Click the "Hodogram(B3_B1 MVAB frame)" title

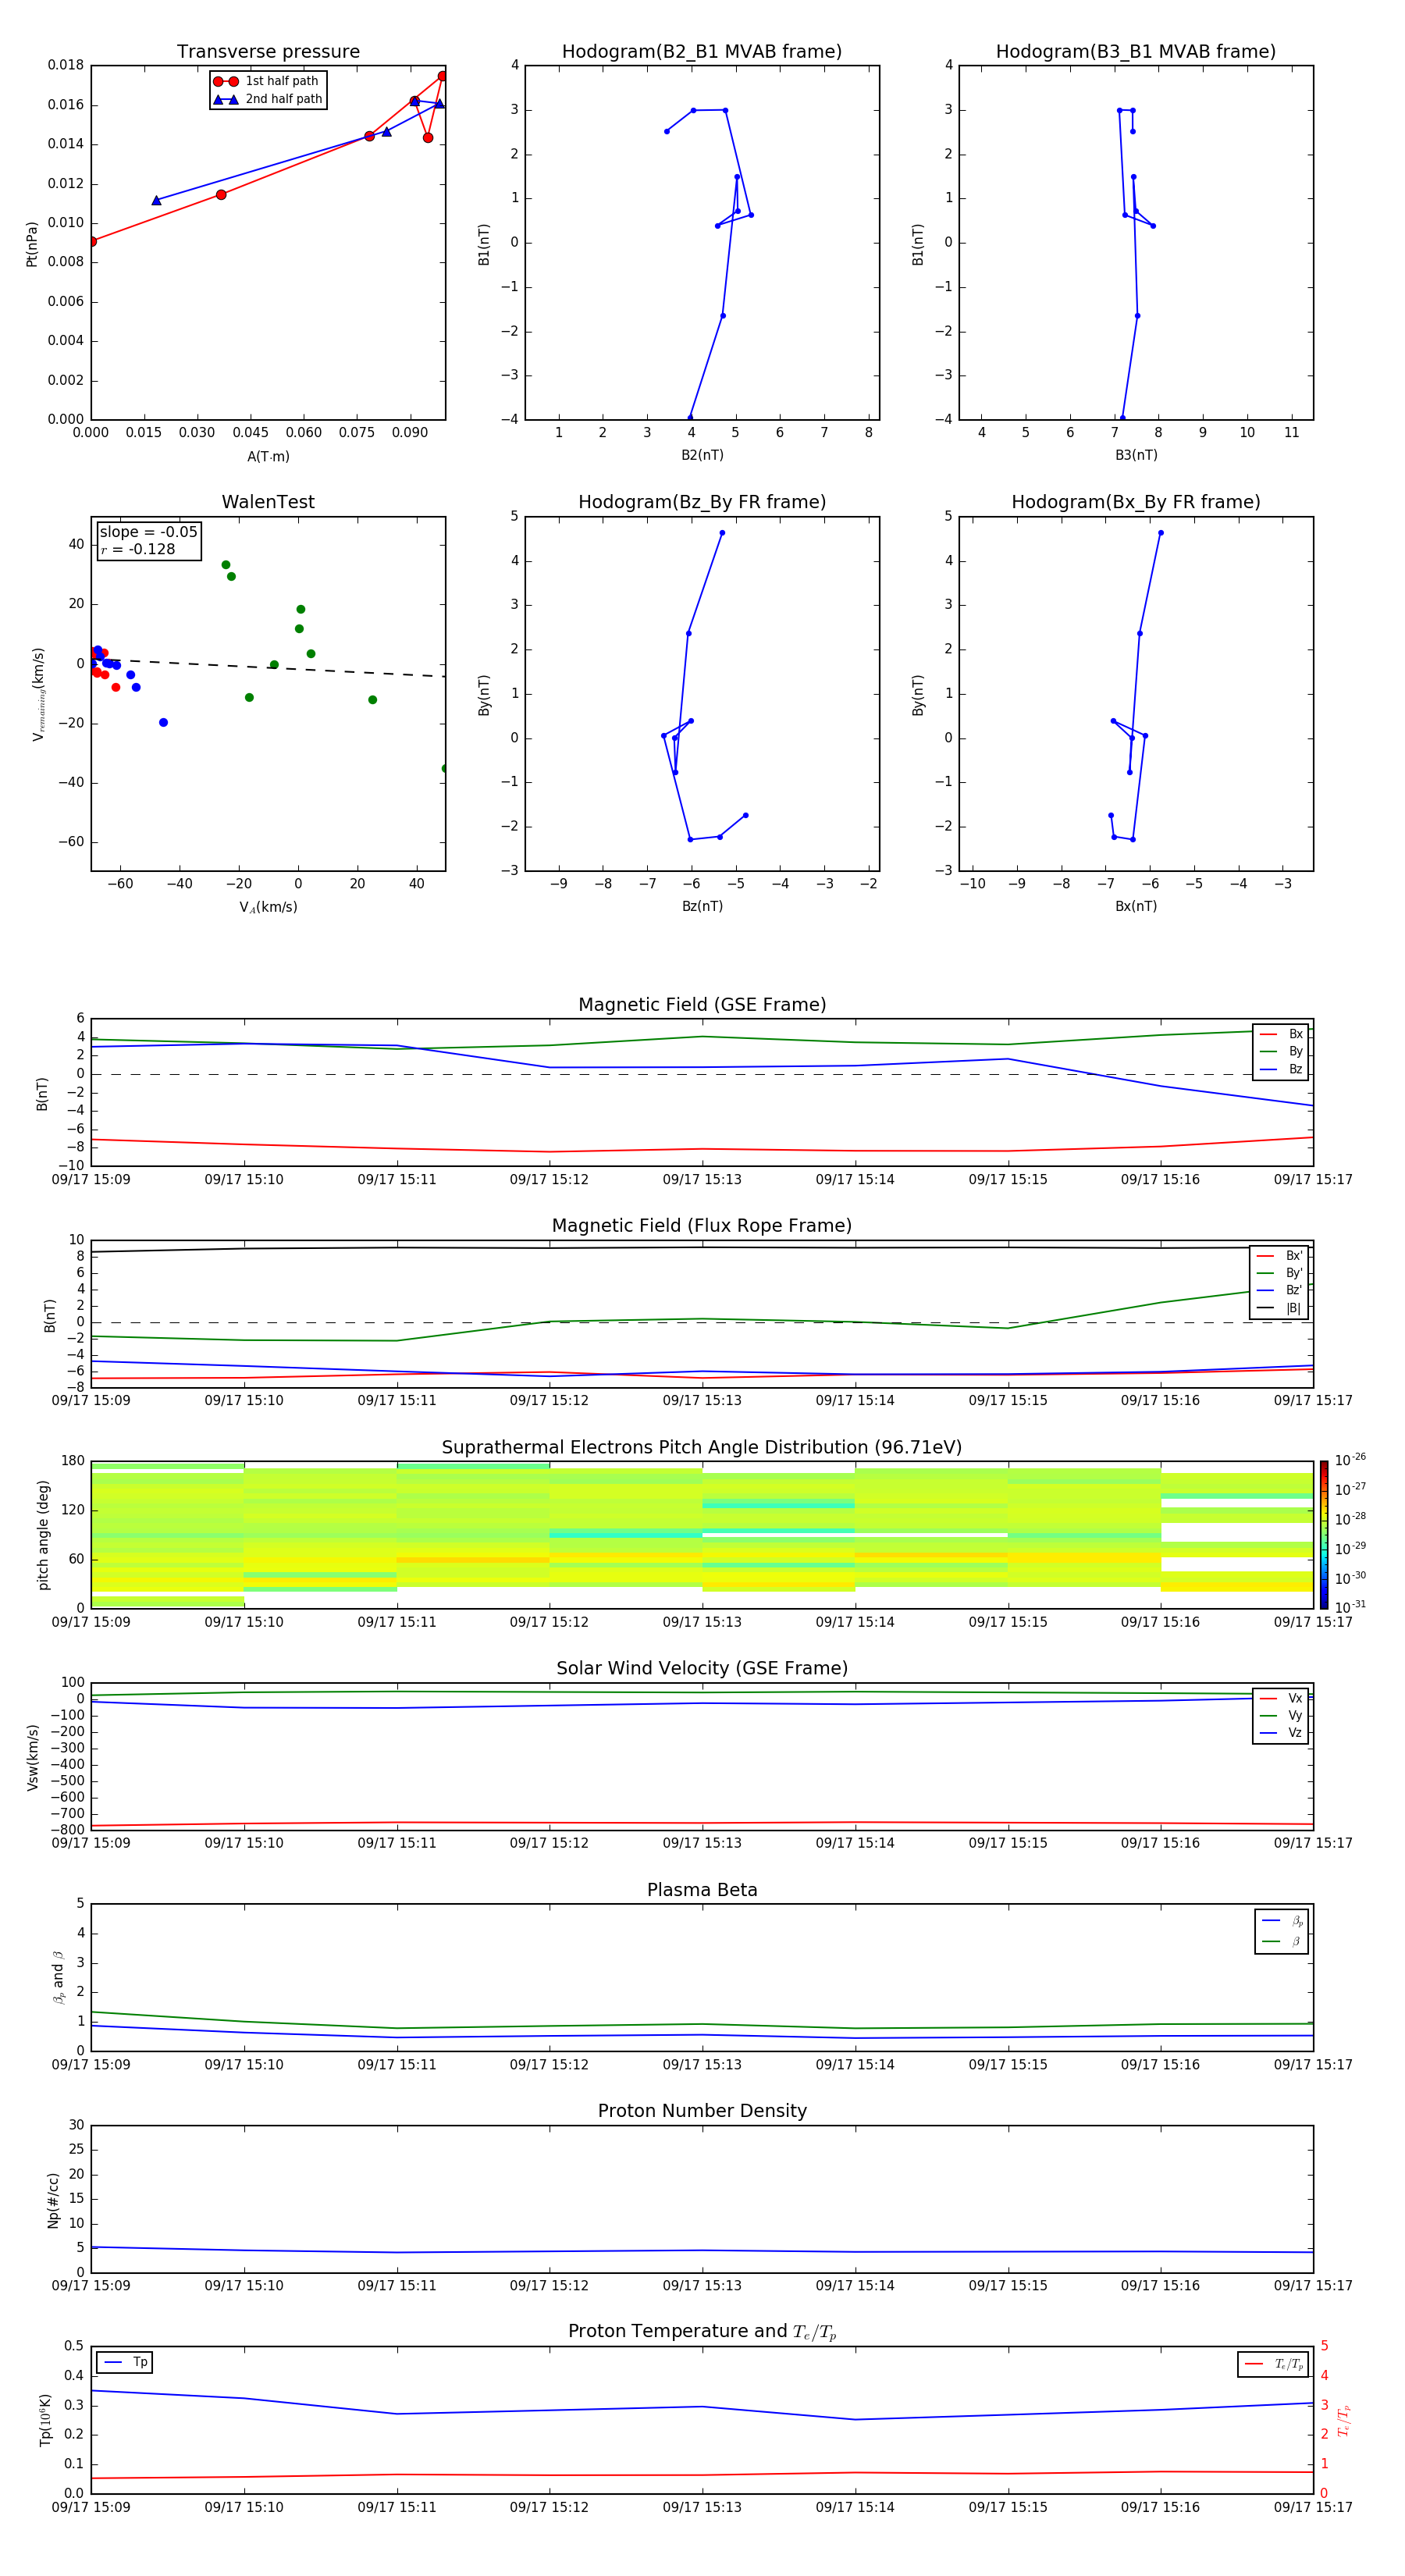pos(1136,52)
